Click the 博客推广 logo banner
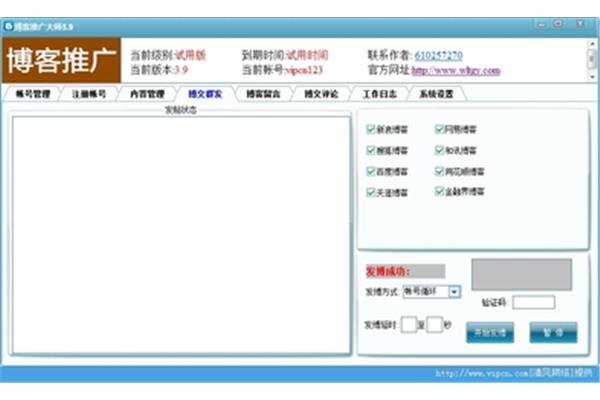The height and width of the screenshot is (400, 600). point(62,60)
